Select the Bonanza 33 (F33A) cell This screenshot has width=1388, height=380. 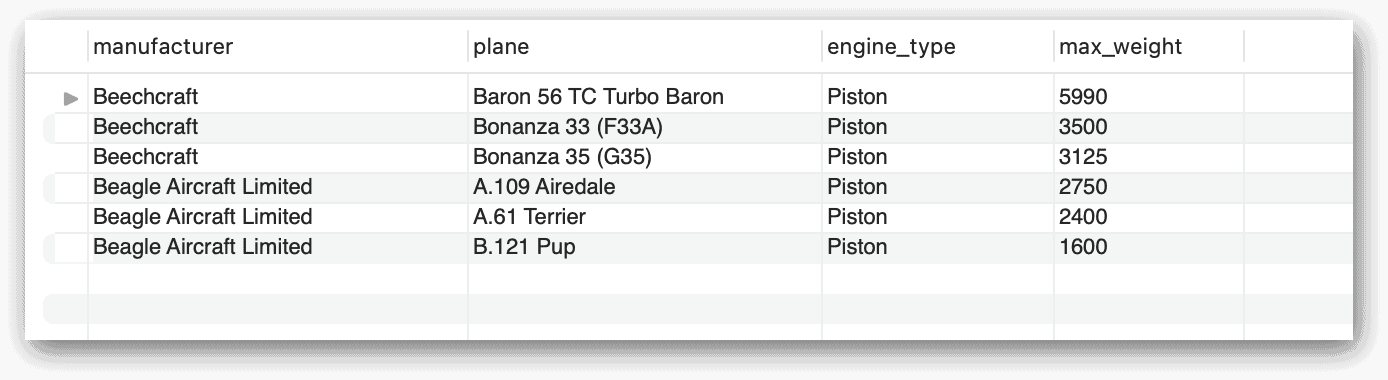(x=645, y=127)
